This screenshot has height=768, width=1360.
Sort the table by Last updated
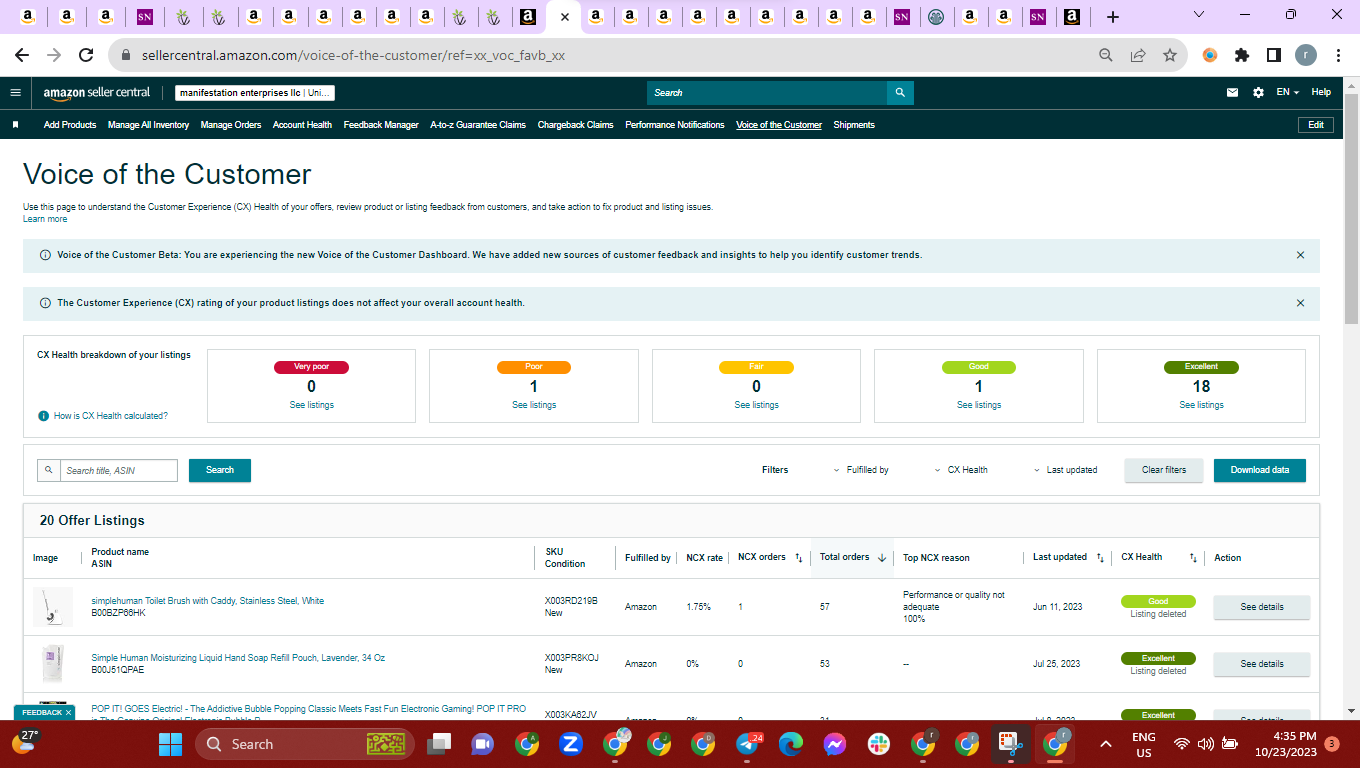(1100, 558)
